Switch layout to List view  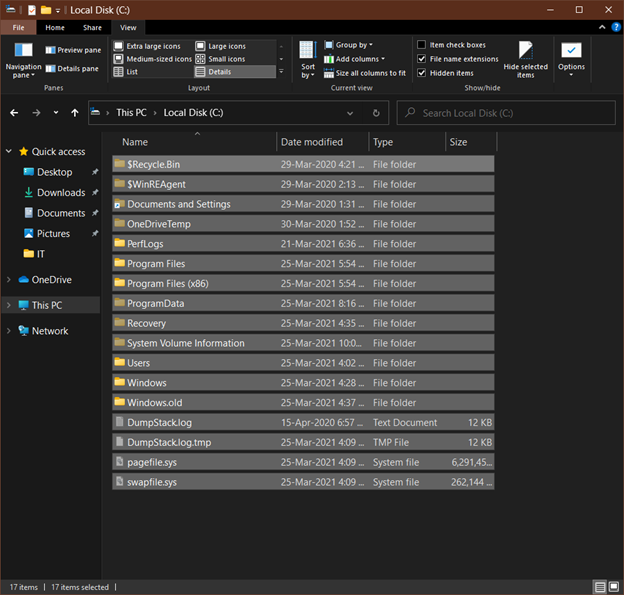click(126, 72)
